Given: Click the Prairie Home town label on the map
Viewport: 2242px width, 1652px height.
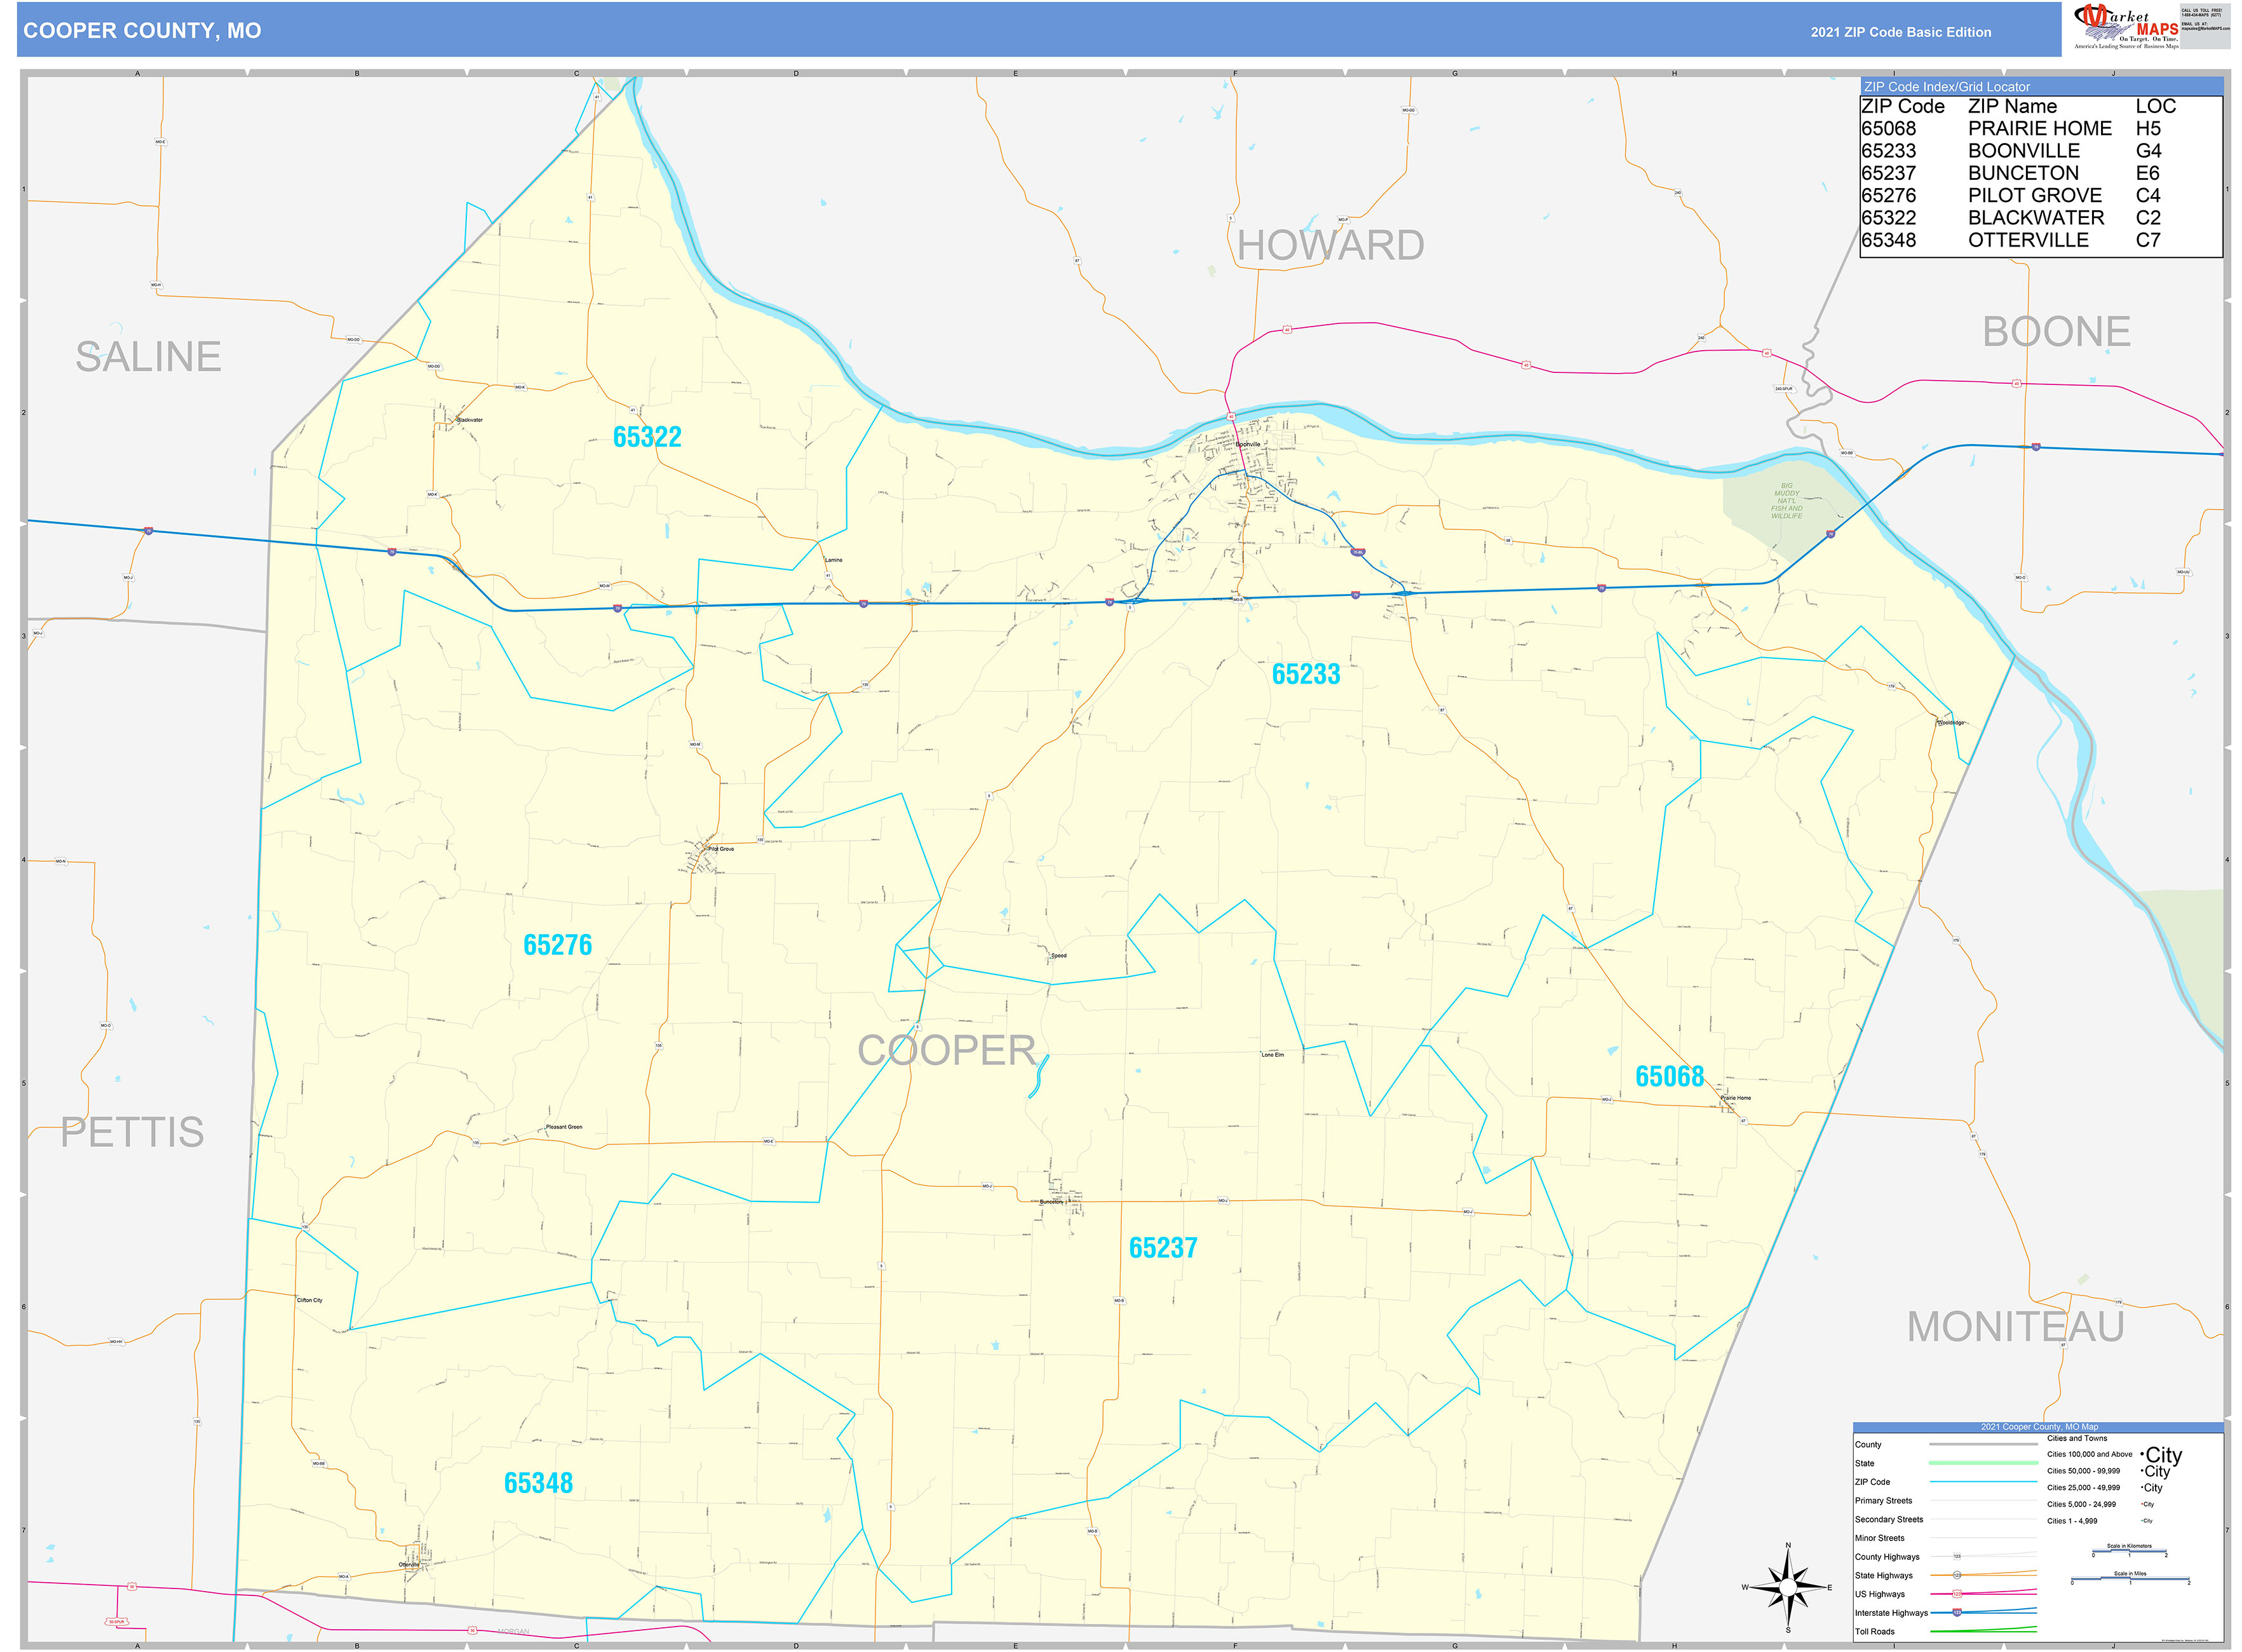Looking at the screenshot, I should pyautogui.click(x=1735, y=1098).
